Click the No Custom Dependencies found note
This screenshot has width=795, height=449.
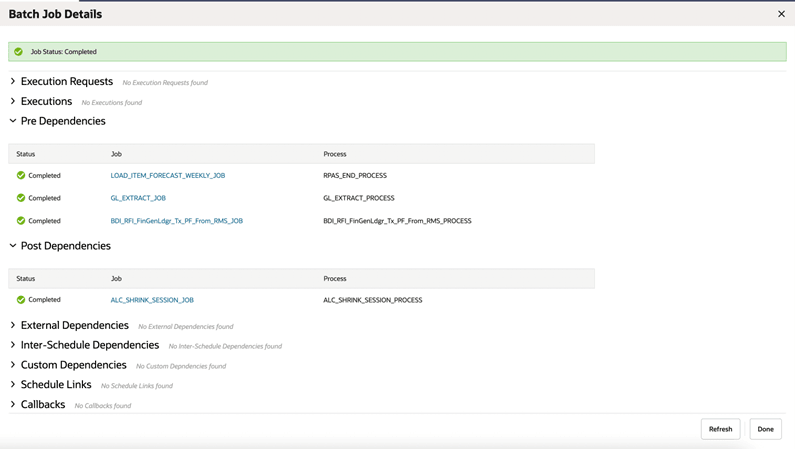pyautogui.click(x=181, y=366)
